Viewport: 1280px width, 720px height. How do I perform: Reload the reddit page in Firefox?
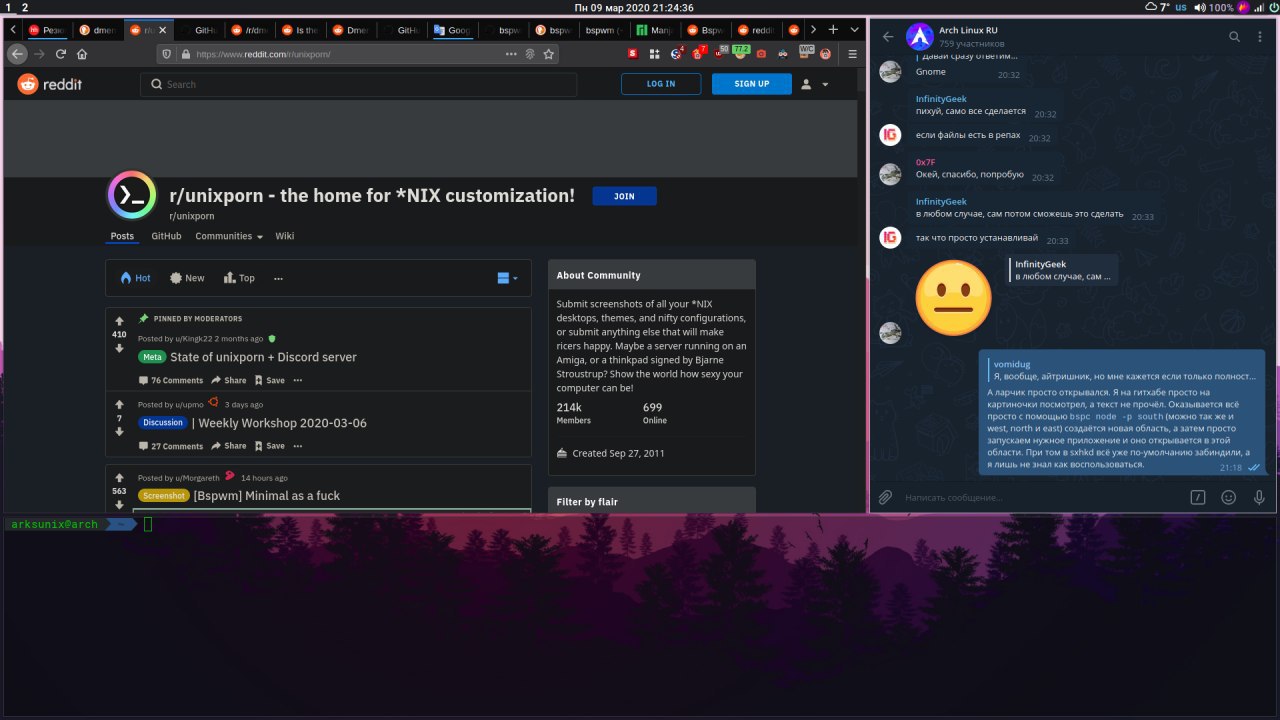pos(61,54)
